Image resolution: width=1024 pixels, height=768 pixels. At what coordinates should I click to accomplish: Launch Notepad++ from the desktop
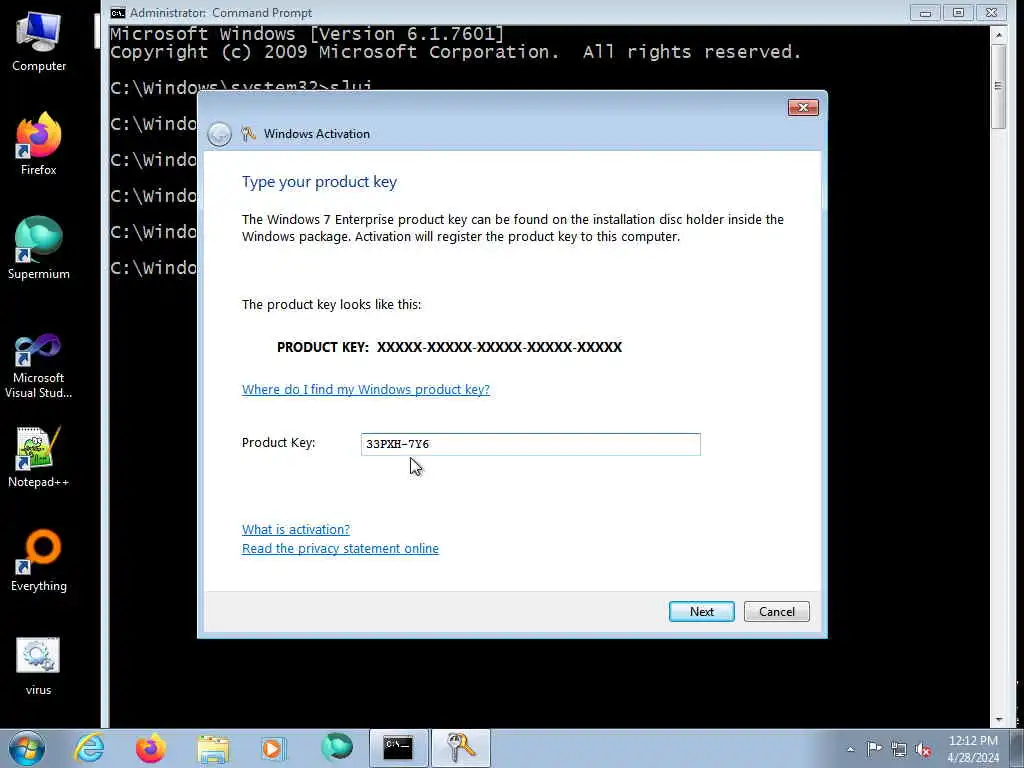[x=39, y=457]
